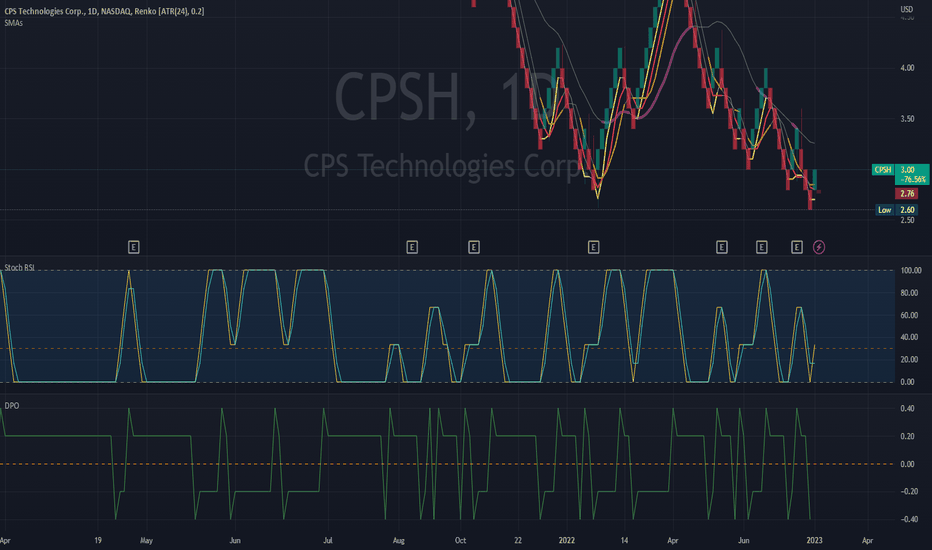
Task: Click the 22 date label on time axis
Action: click(x=518, y=540)
